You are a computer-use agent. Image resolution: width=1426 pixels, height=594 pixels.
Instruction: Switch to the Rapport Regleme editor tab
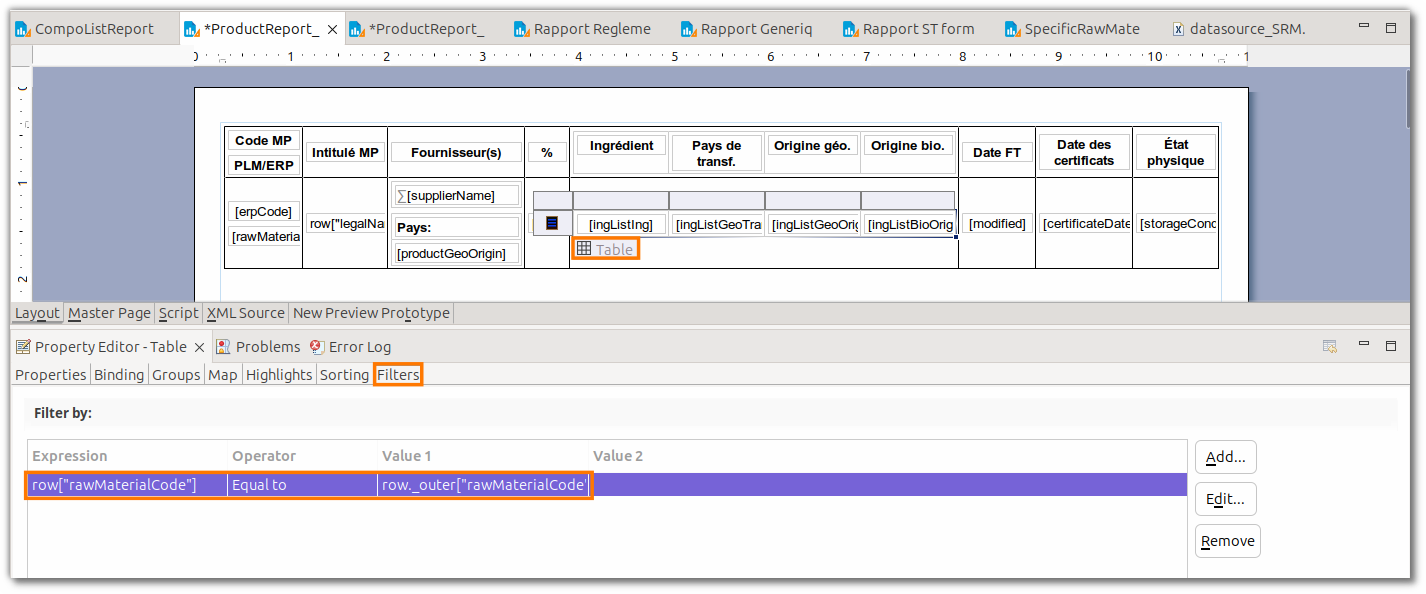[582, 29]
